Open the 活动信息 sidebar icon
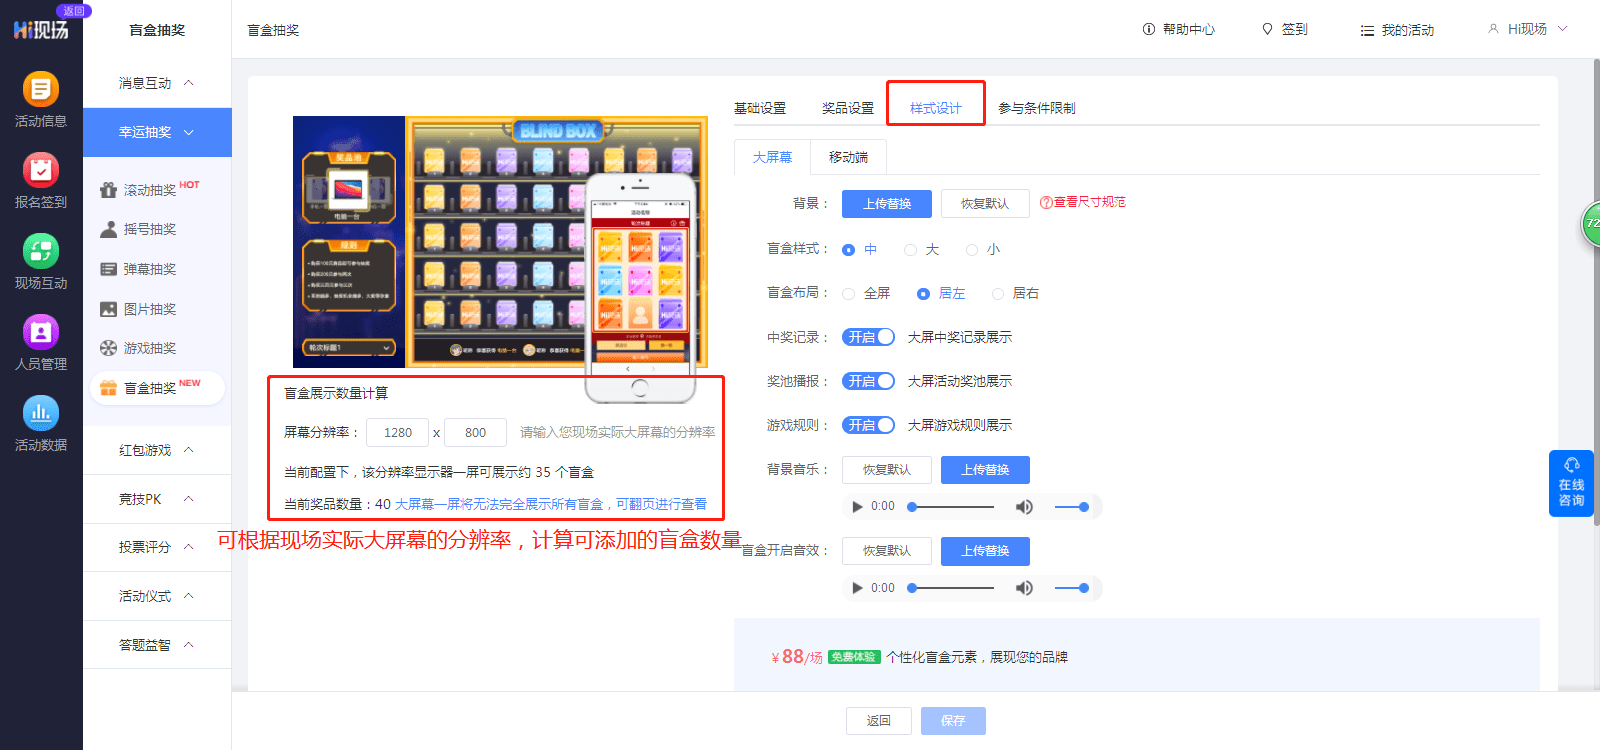The width and height of the screenshot is (1600, 750). (x=41, y=90)
